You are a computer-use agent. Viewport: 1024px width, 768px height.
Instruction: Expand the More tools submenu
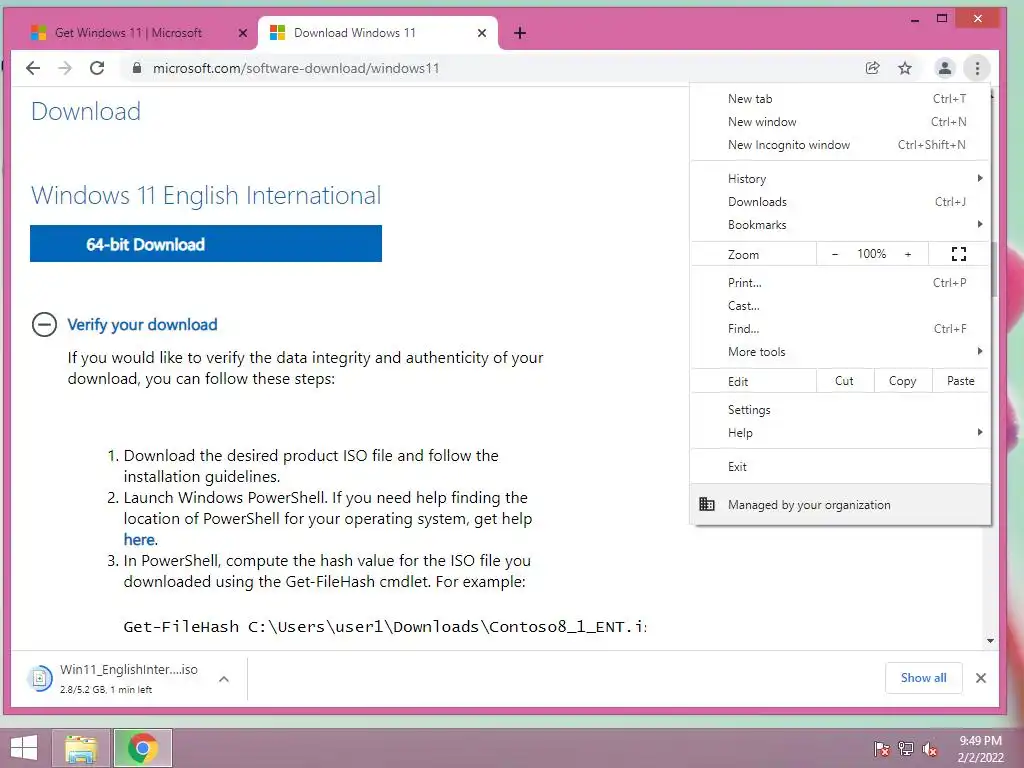click(840, 351)
